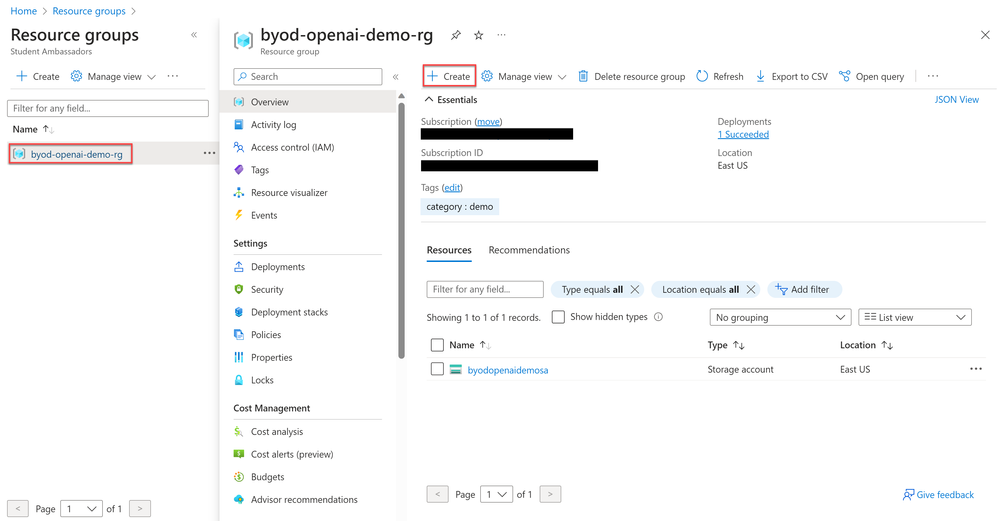Click Delete resource group
This screenshot has width=999, height=521.
tap(631, 76)
